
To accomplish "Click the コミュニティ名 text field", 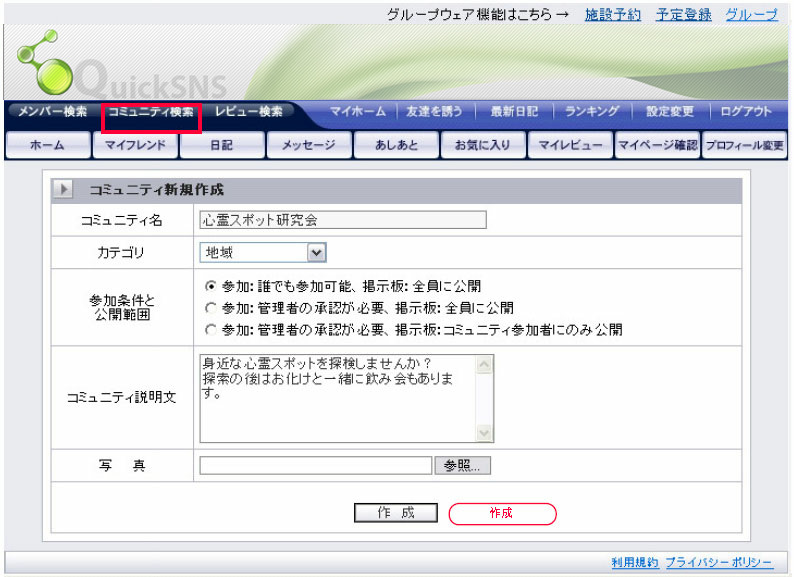I will tap(343, 220).
